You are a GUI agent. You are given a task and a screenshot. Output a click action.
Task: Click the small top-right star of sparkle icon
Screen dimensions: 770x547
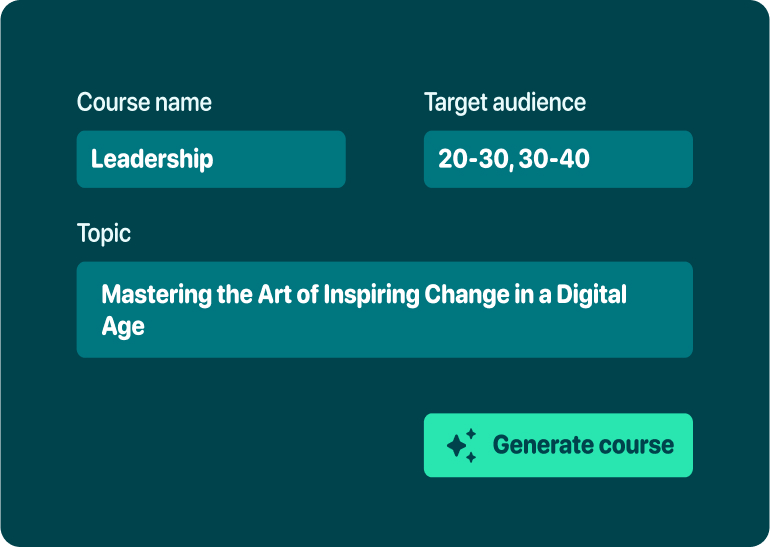(x=472, y=434)
